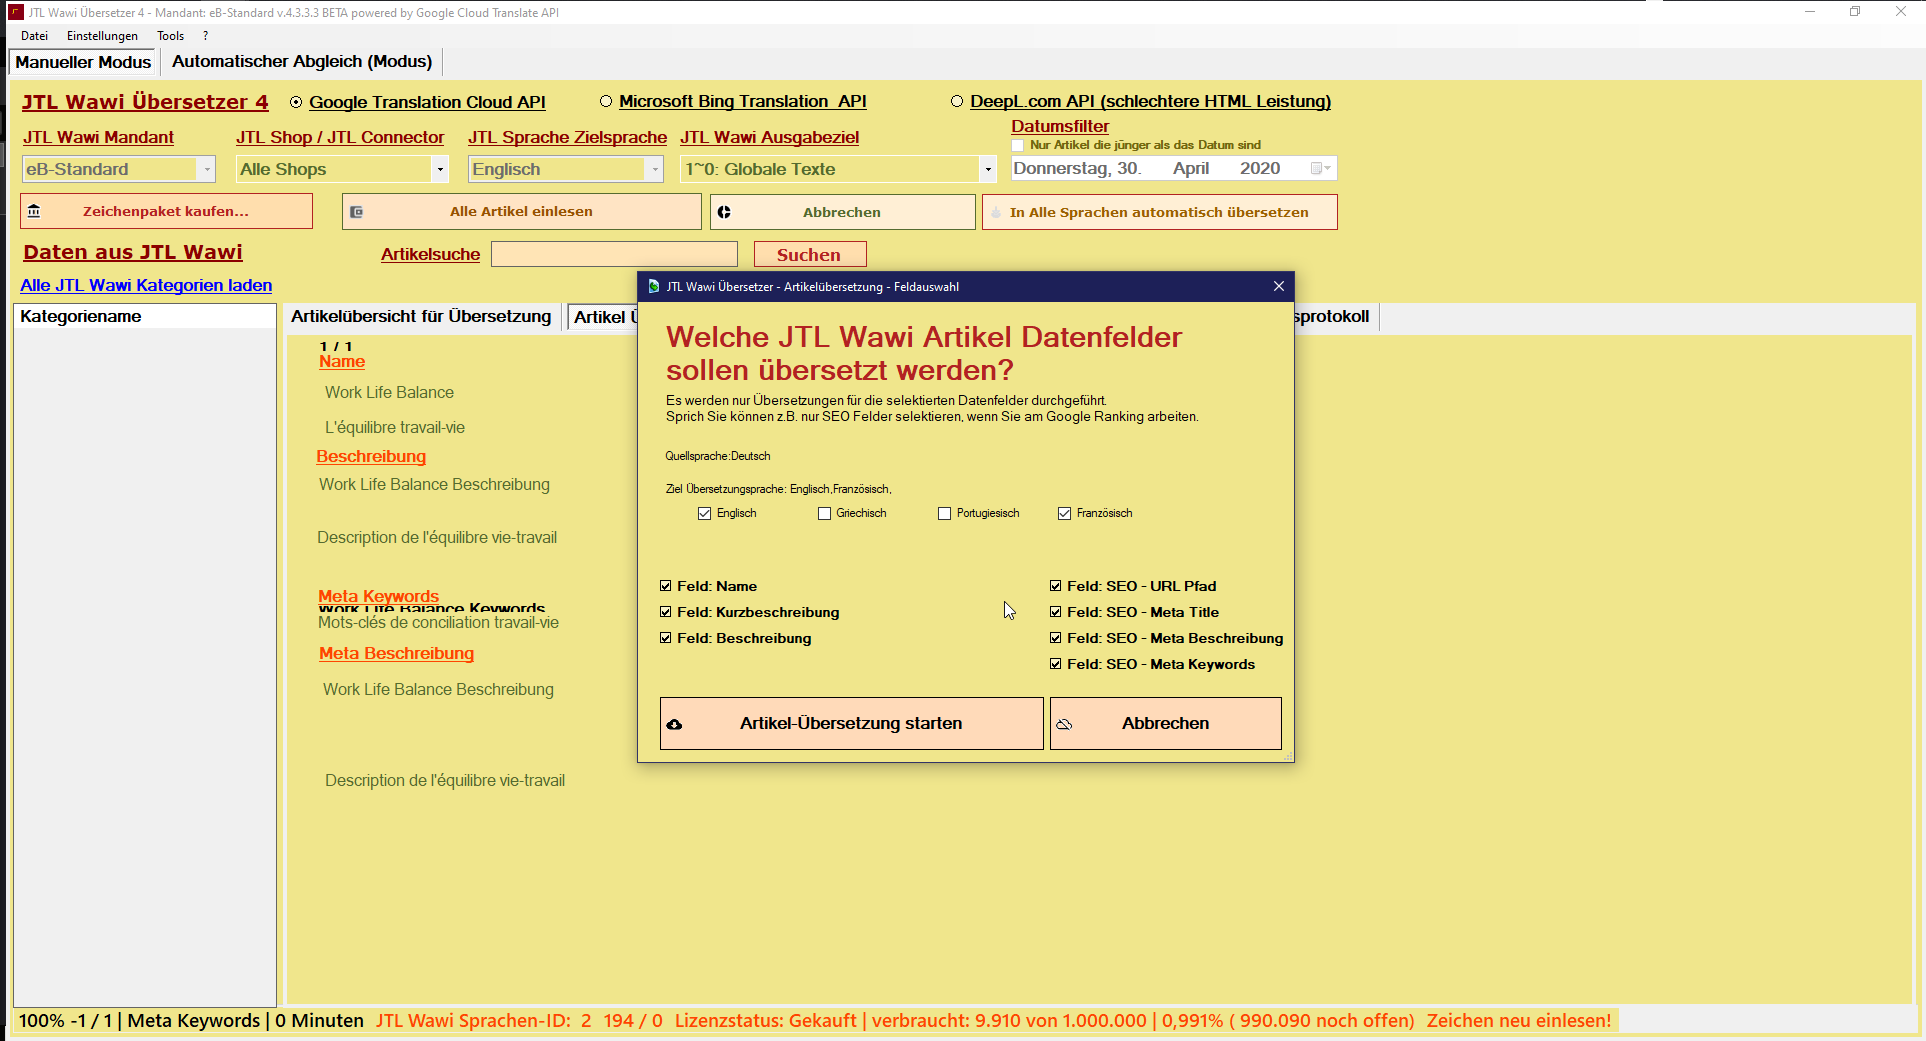The image size is (1926, 1041).
Task: Click the JTL Shop / JTL Connector label link
Action: point(340,137)
